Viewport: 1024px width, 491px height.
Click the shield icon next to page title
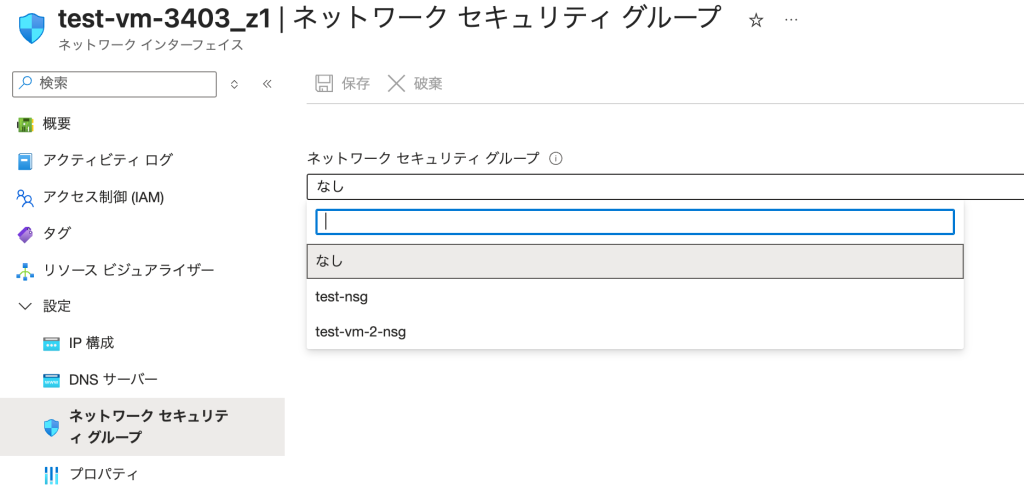32,28
